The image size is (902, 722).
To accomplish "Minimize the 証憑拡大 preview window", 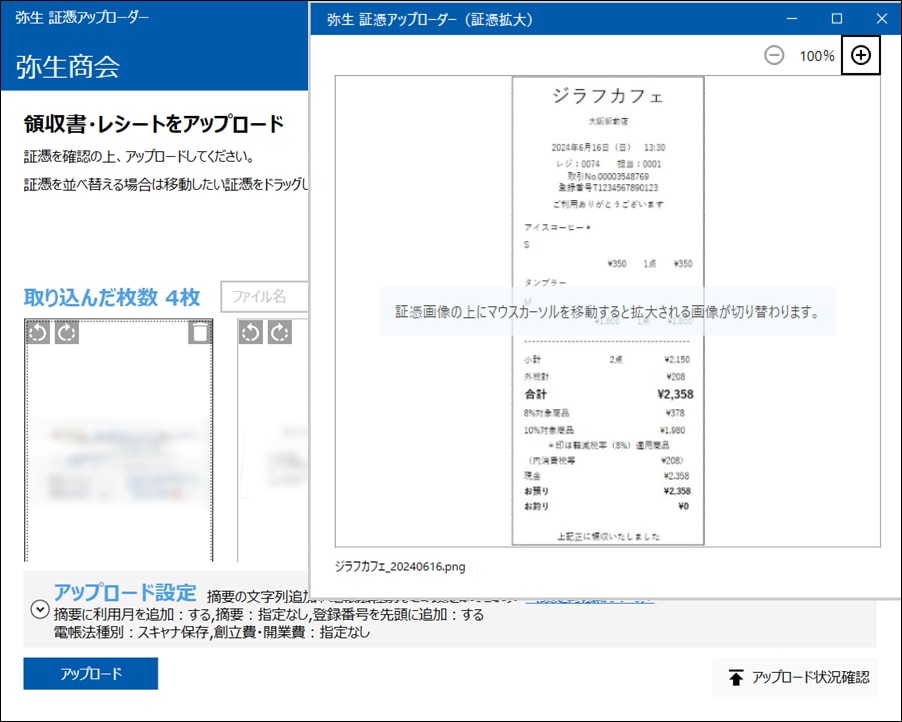I will tap(792, 18).
